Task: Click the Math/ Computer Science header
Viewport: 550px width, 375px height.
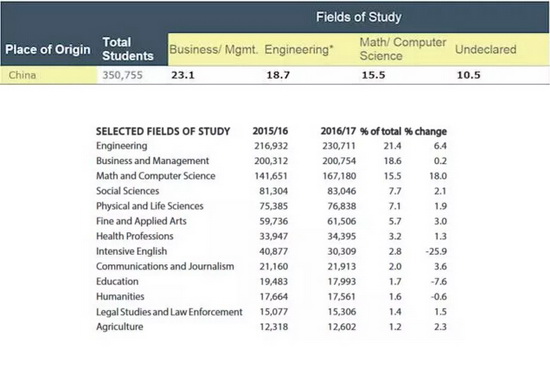Action: [x=403, y=49]
